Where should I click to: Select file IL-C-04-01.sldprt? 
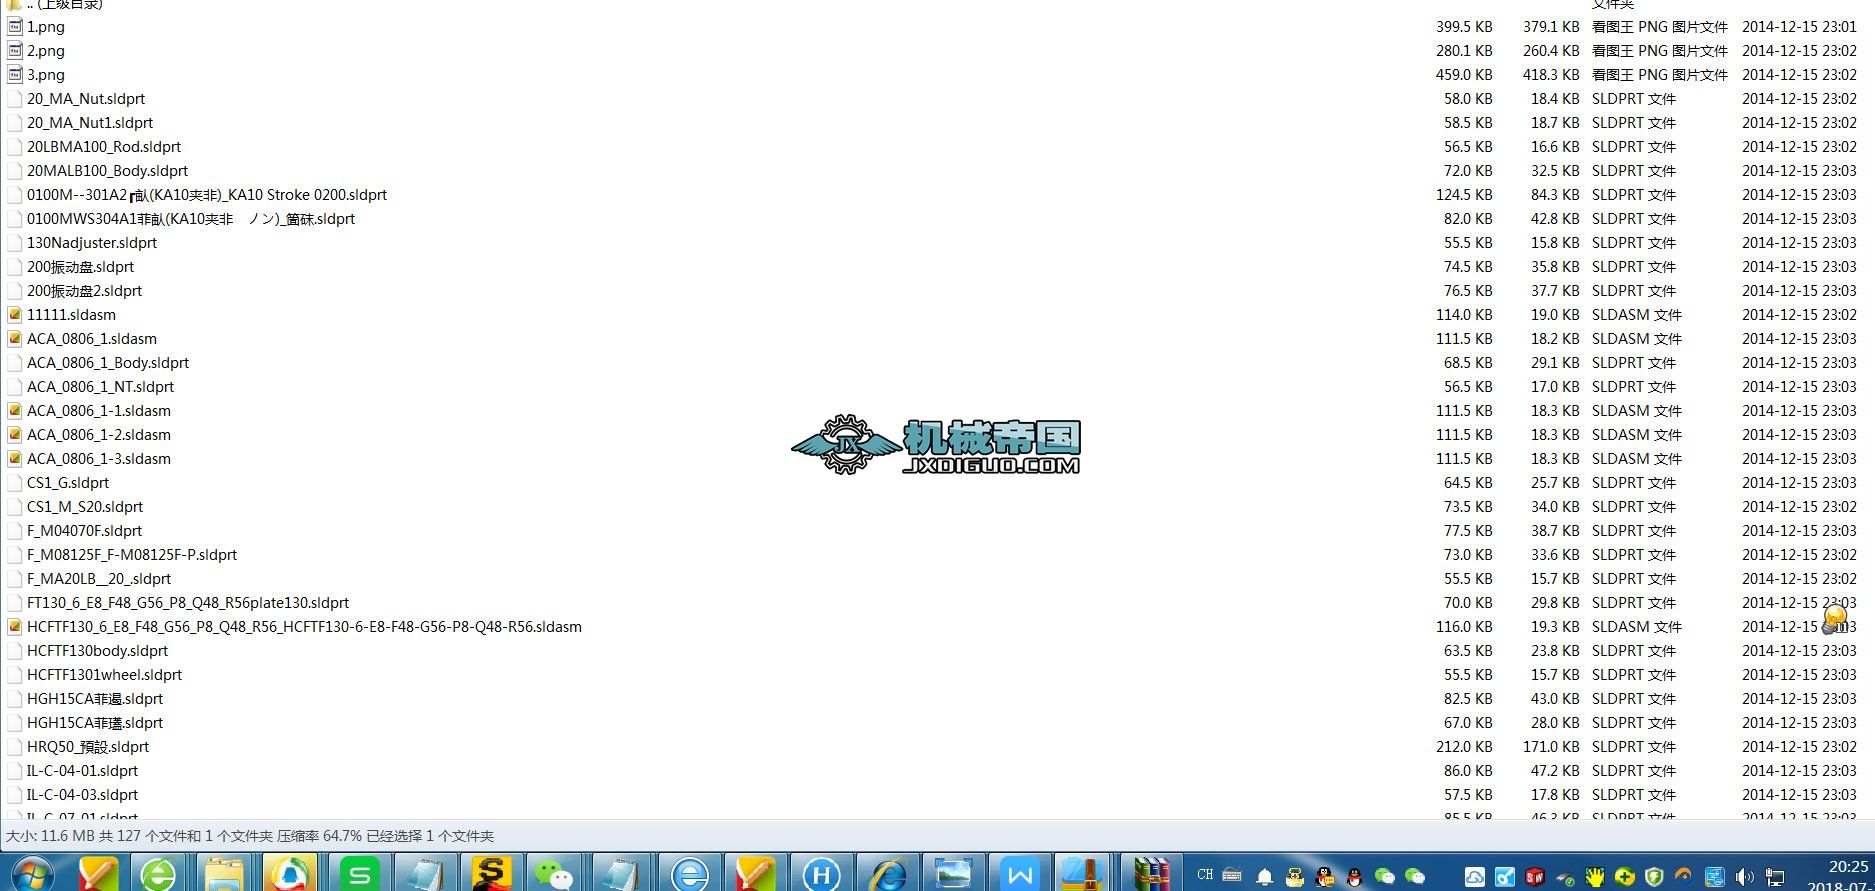pos(82,771)
